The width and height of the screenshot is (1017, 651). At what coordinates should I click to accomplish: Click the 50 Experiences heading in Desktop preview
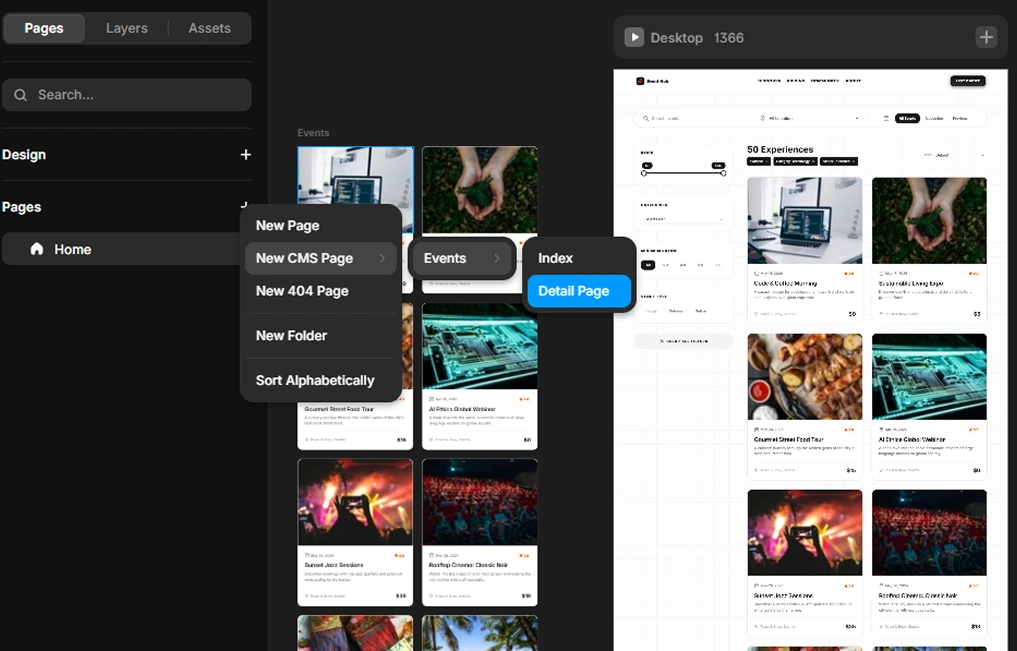pyautogui.click(x=780, y=149)
